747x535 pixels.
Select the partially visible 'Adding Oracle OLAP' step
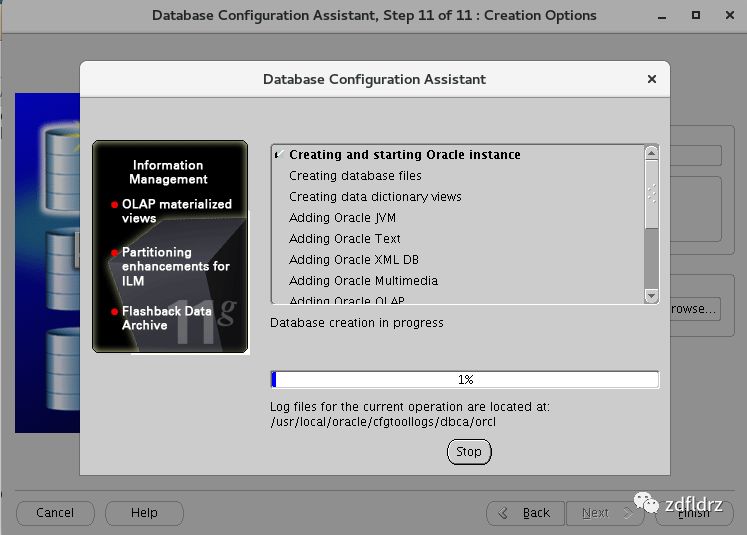pos(347,300)
